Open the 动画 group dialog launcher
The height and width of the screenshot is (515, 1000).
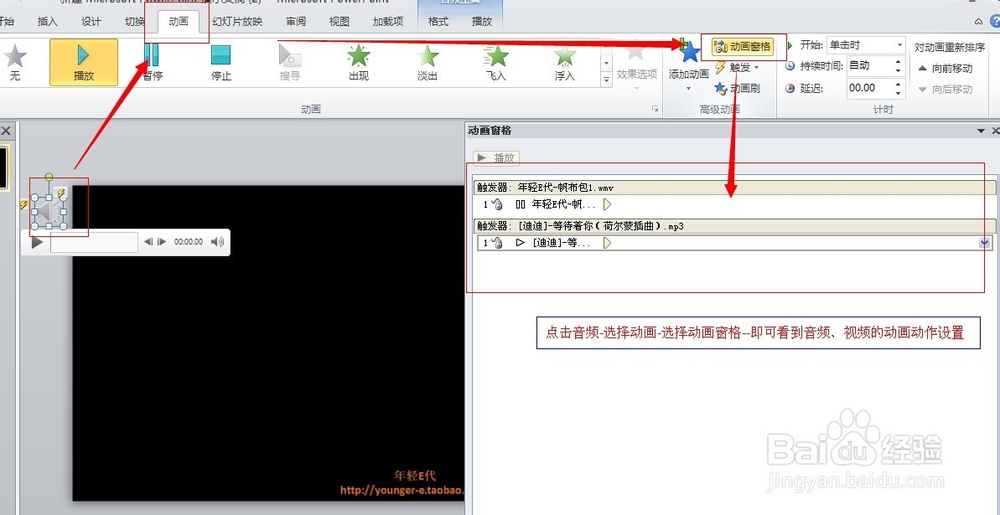[655, 110]
